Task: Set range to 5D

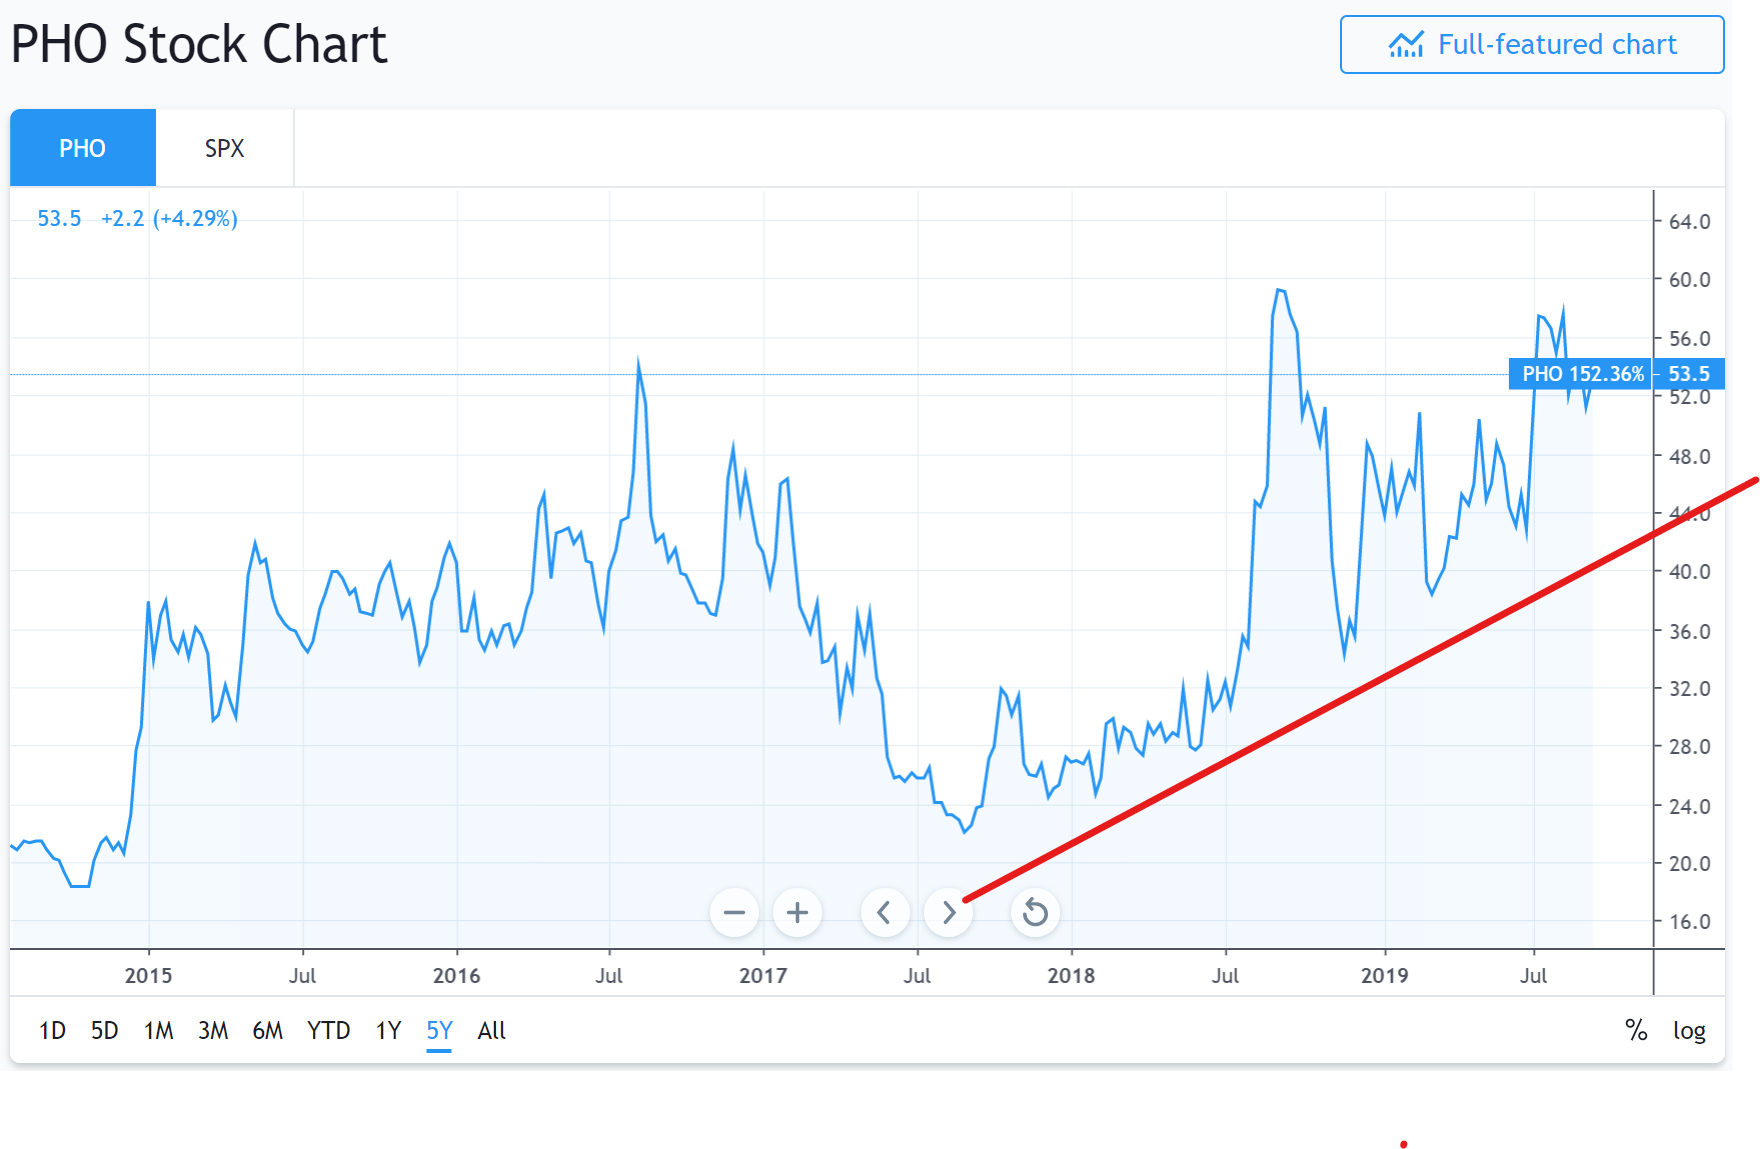Action: pos(104,1030)
